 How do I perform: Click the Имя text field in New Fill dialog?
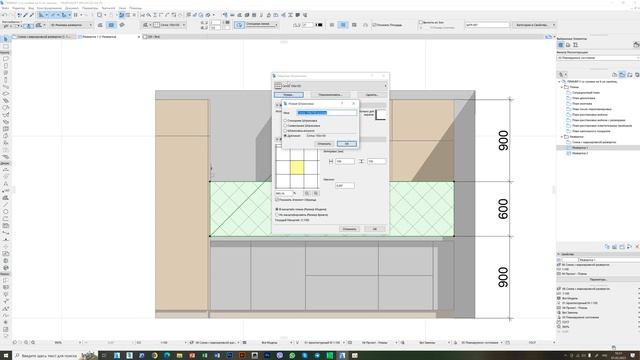point(327,113)
